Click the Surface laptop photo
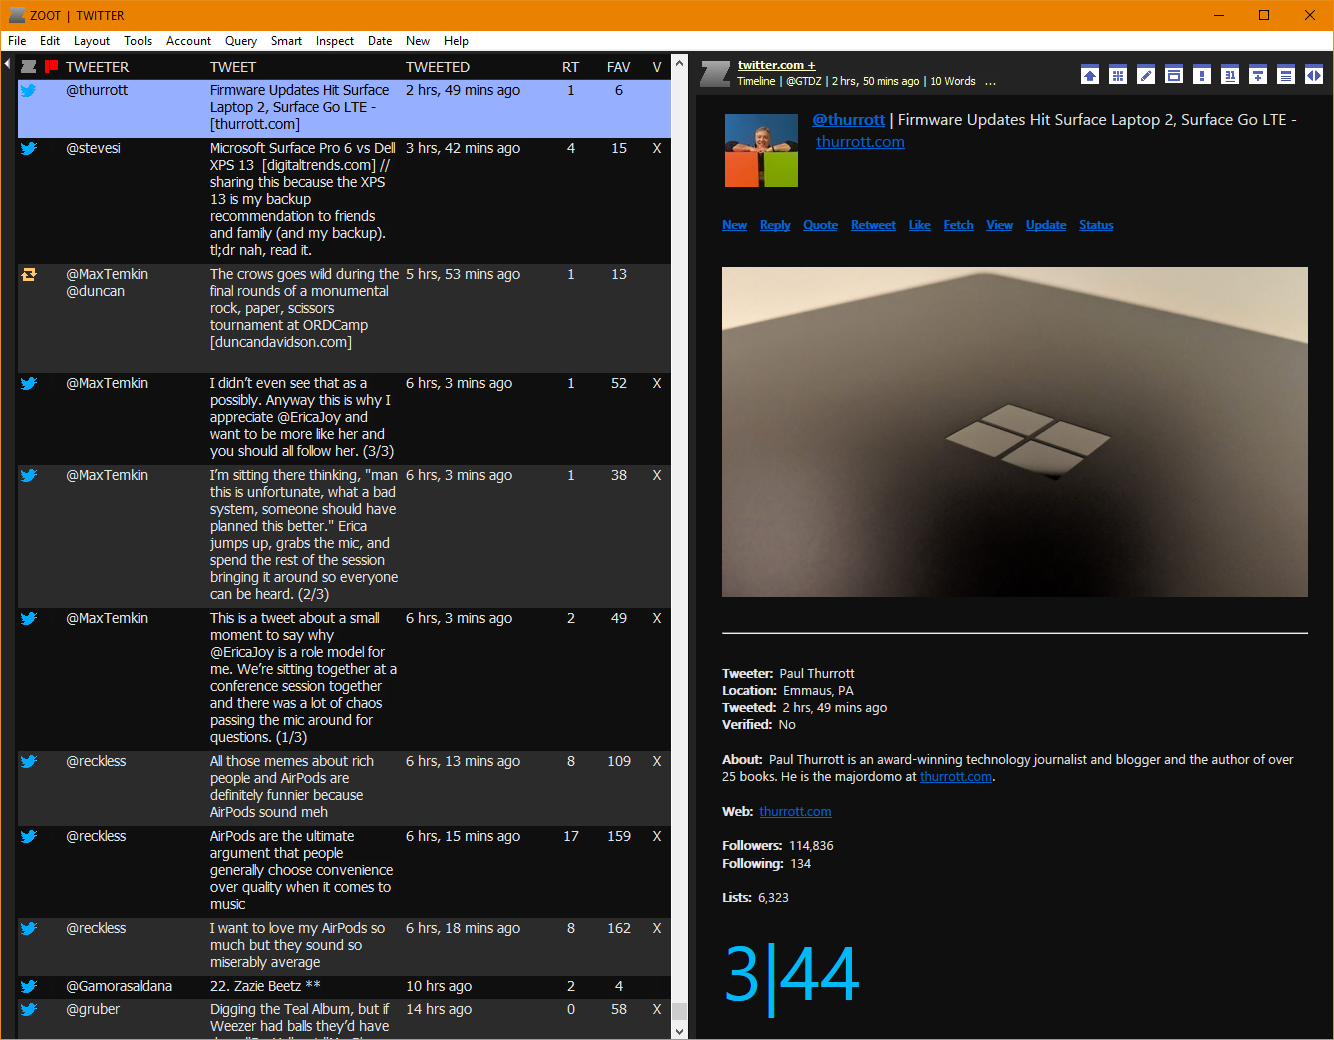This screenshot has height=1040, width=1334. [1015, 432]
